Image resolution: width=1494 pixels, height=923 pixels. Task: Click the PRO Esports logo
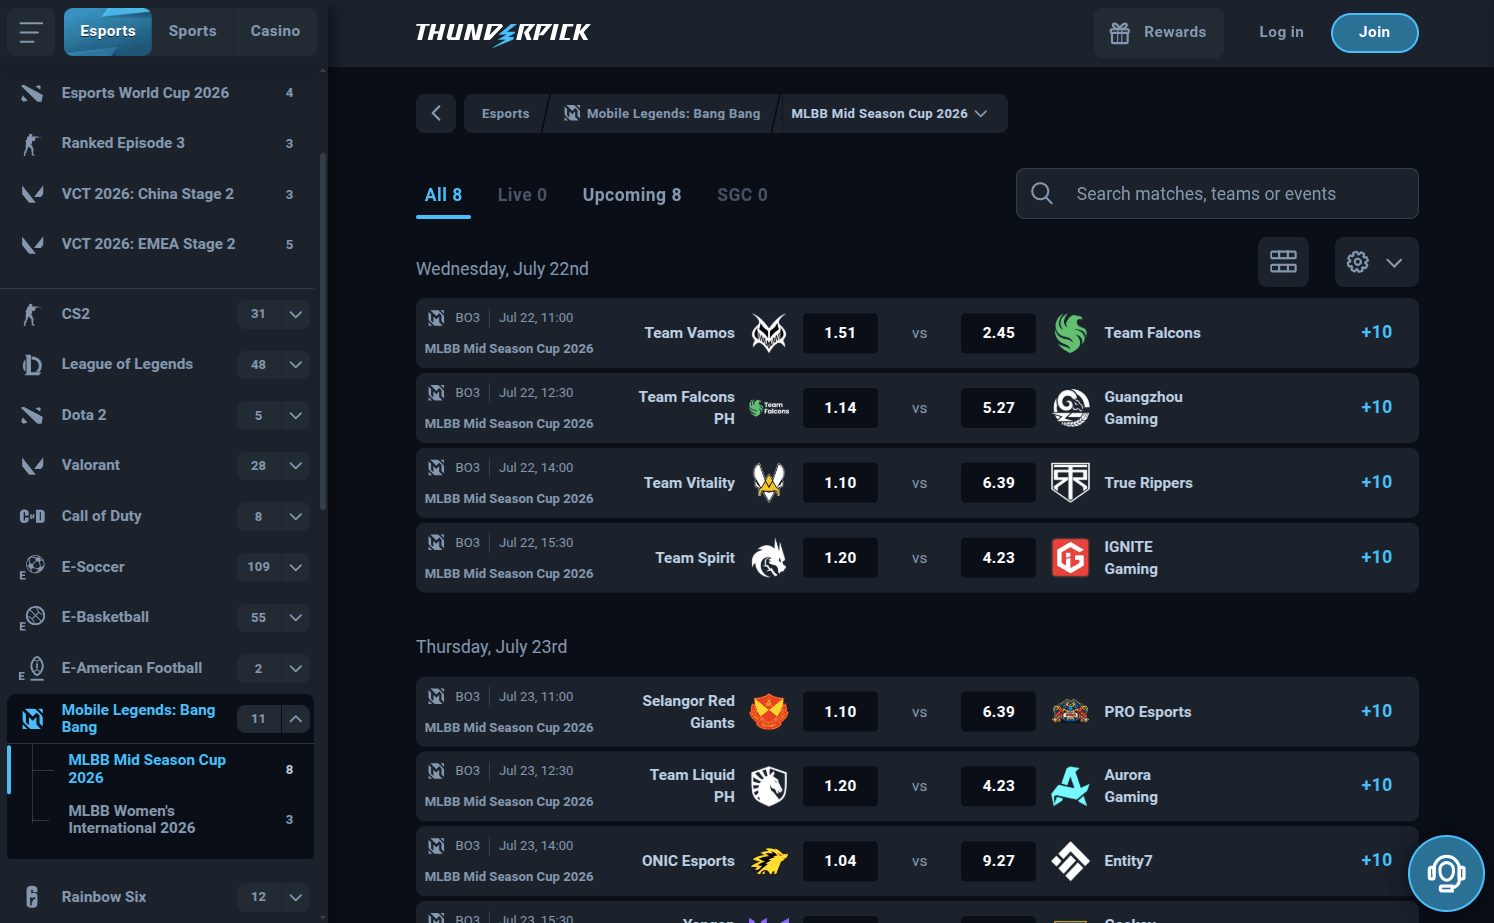[x=1070, y=712]
